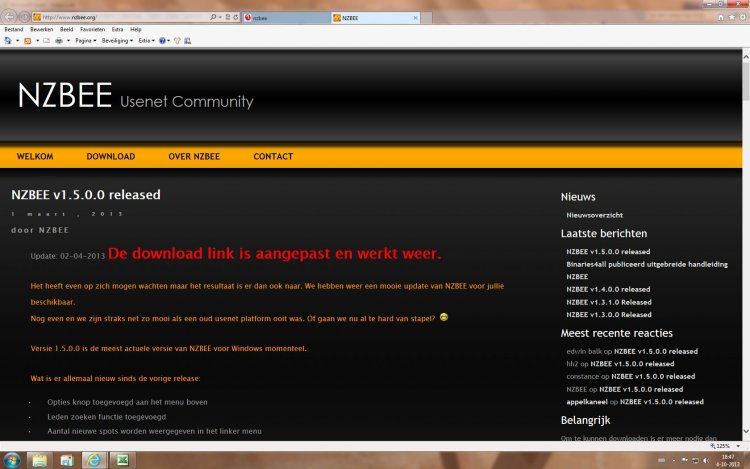Viewport: 750px width, 469px height.
Task: Click the search magnifier in the address bar
Action: (213, 17)
